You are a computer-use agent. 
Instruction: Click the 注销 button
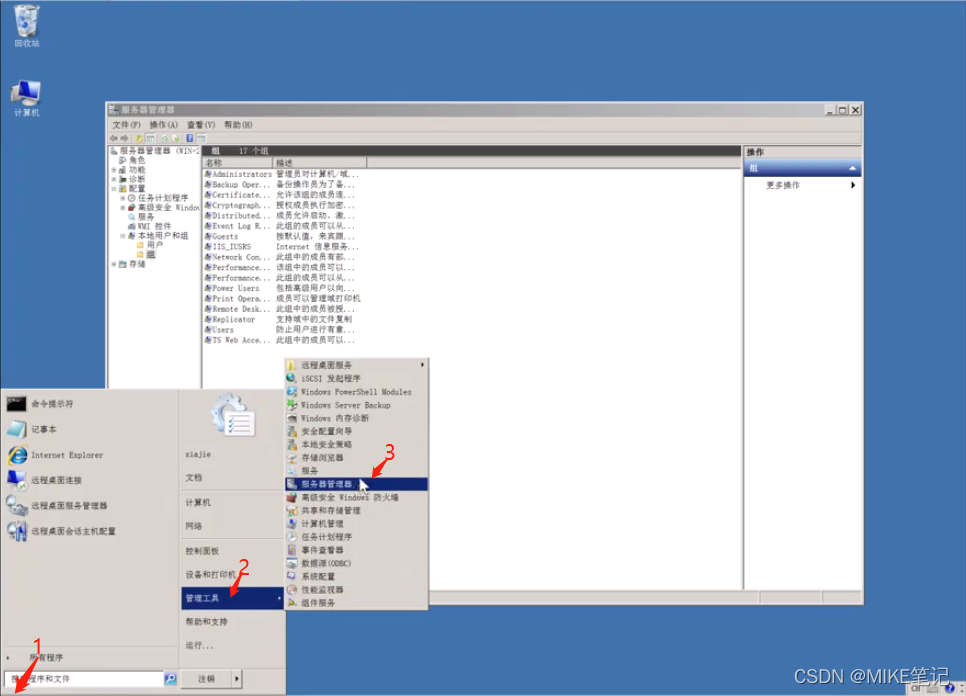[206, 679]
